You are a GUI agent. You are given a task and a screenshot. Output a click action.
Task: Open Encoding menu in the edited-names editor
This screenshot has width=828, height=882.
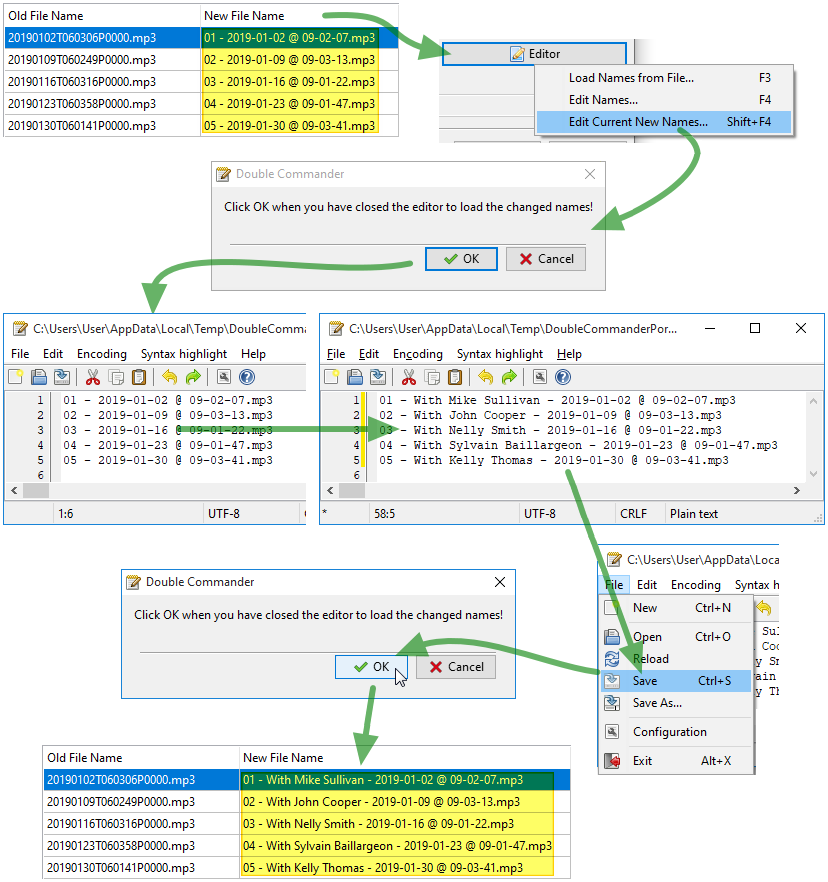[x=417, y=354]
